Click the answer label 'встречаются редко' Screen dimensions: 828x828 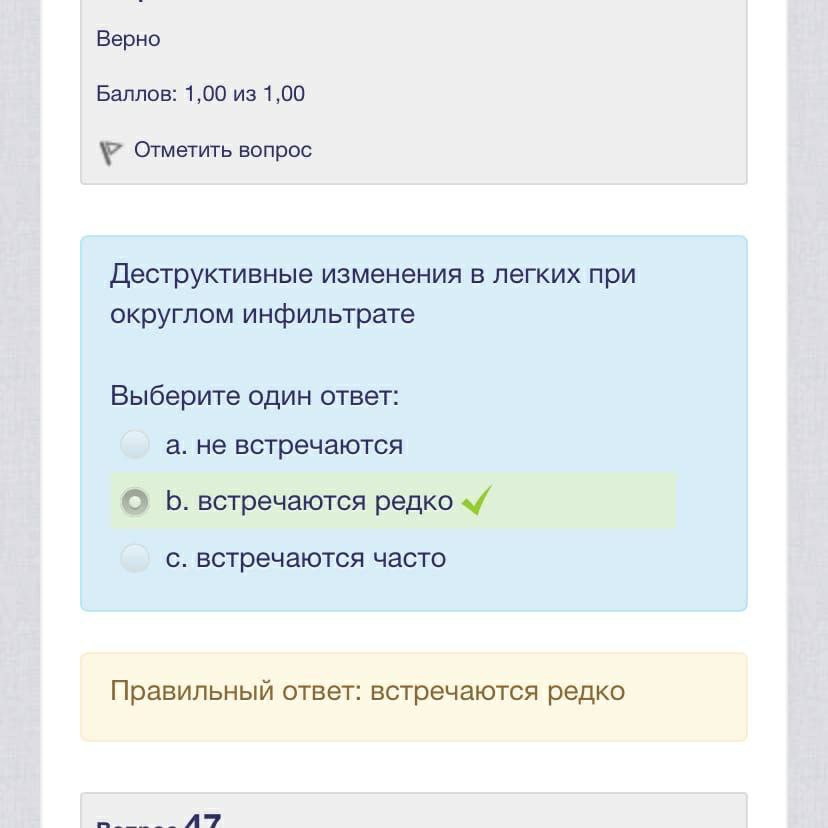tap(325, 501)
